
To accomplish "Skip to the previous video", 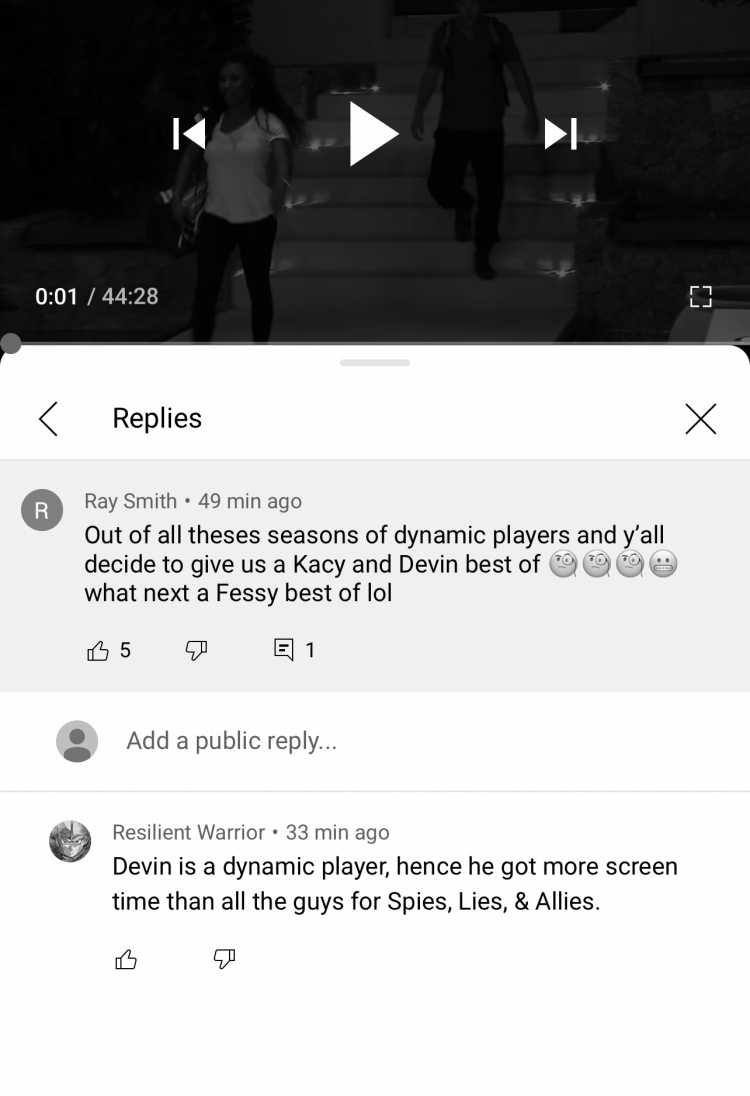I will pos(189,134).
